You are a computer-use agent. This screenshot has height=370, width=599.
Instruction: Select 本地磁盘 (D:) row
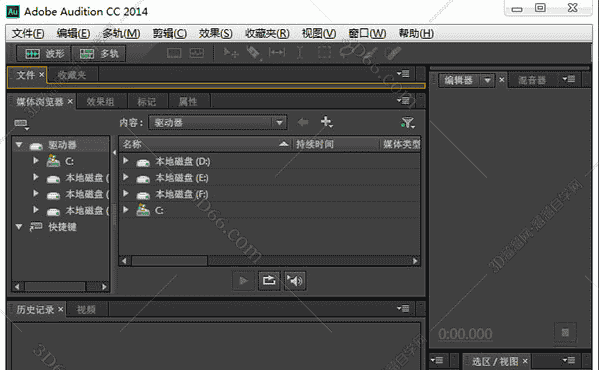[270, 161]
